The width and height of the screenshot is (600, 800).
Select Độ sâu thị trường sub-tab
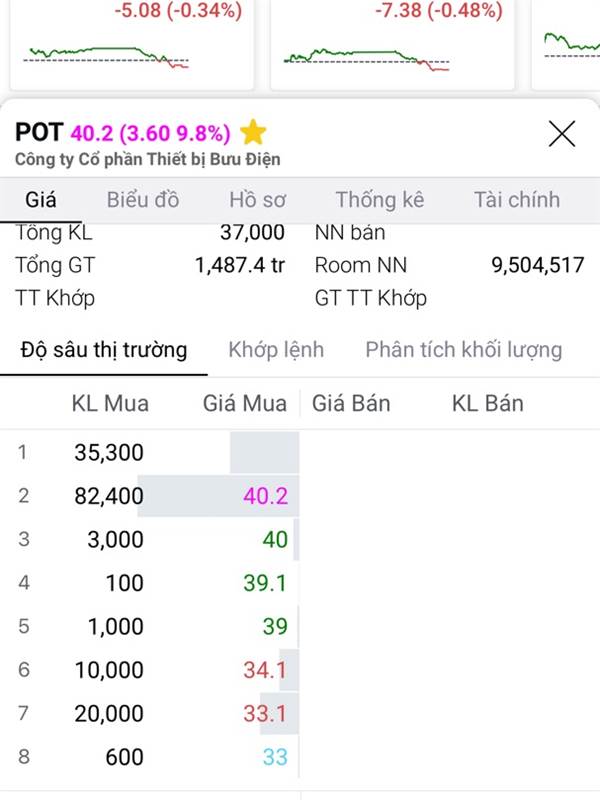coord(104,350)
